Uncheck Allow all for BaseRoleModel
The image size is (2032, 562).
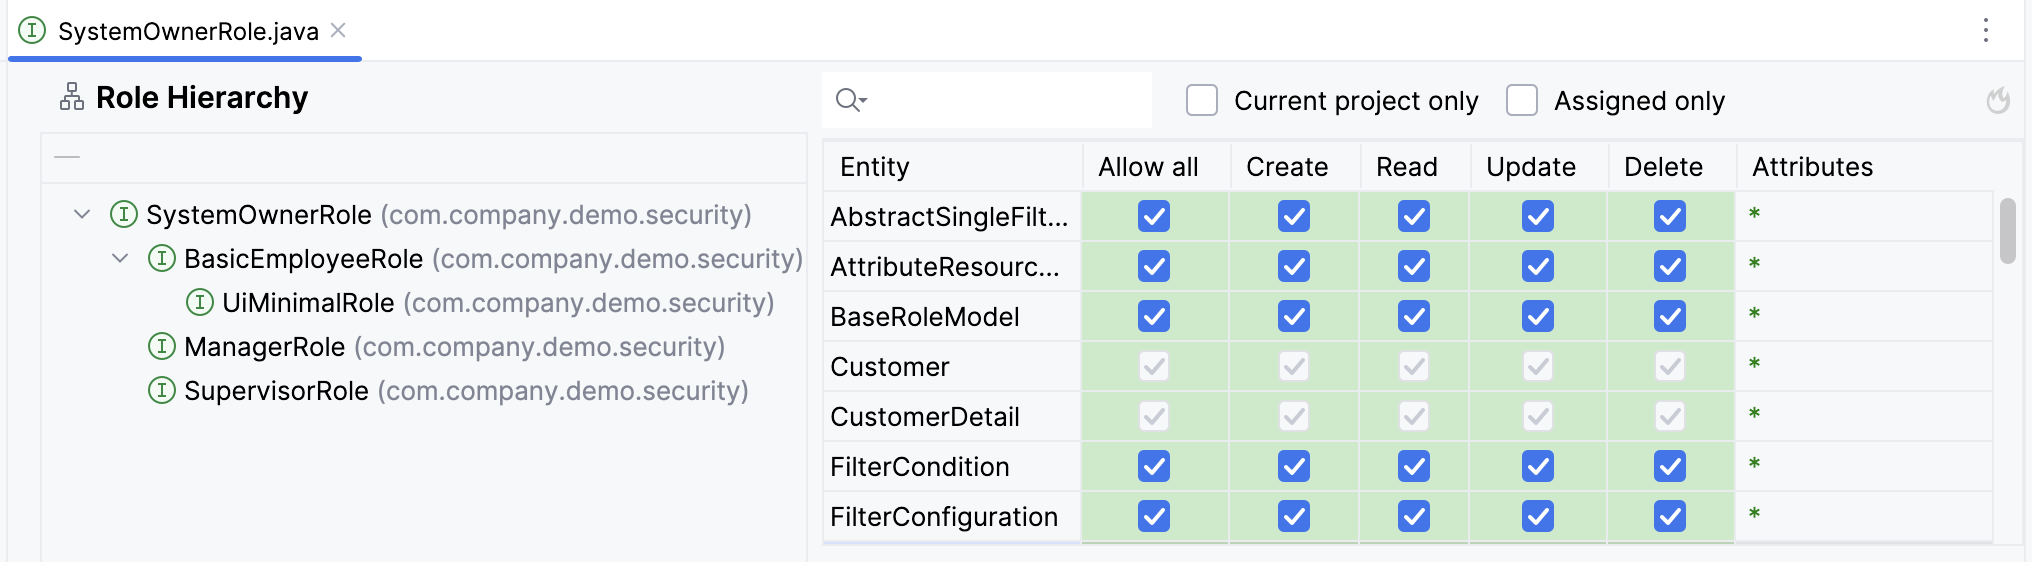1154,317
